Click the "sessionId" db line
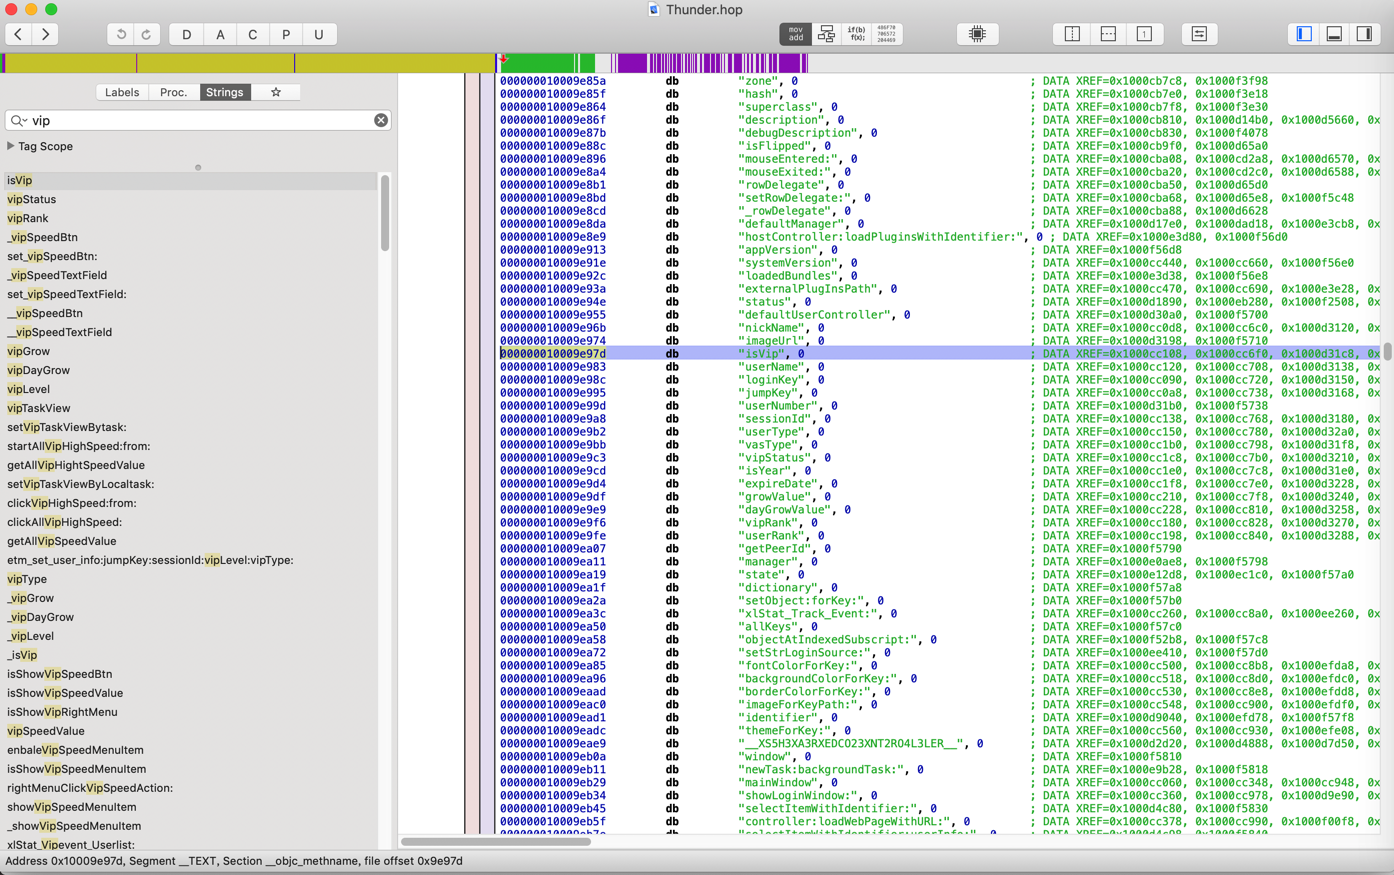The height and width of the screenshot is (875, 1394). tap(940, 418)
